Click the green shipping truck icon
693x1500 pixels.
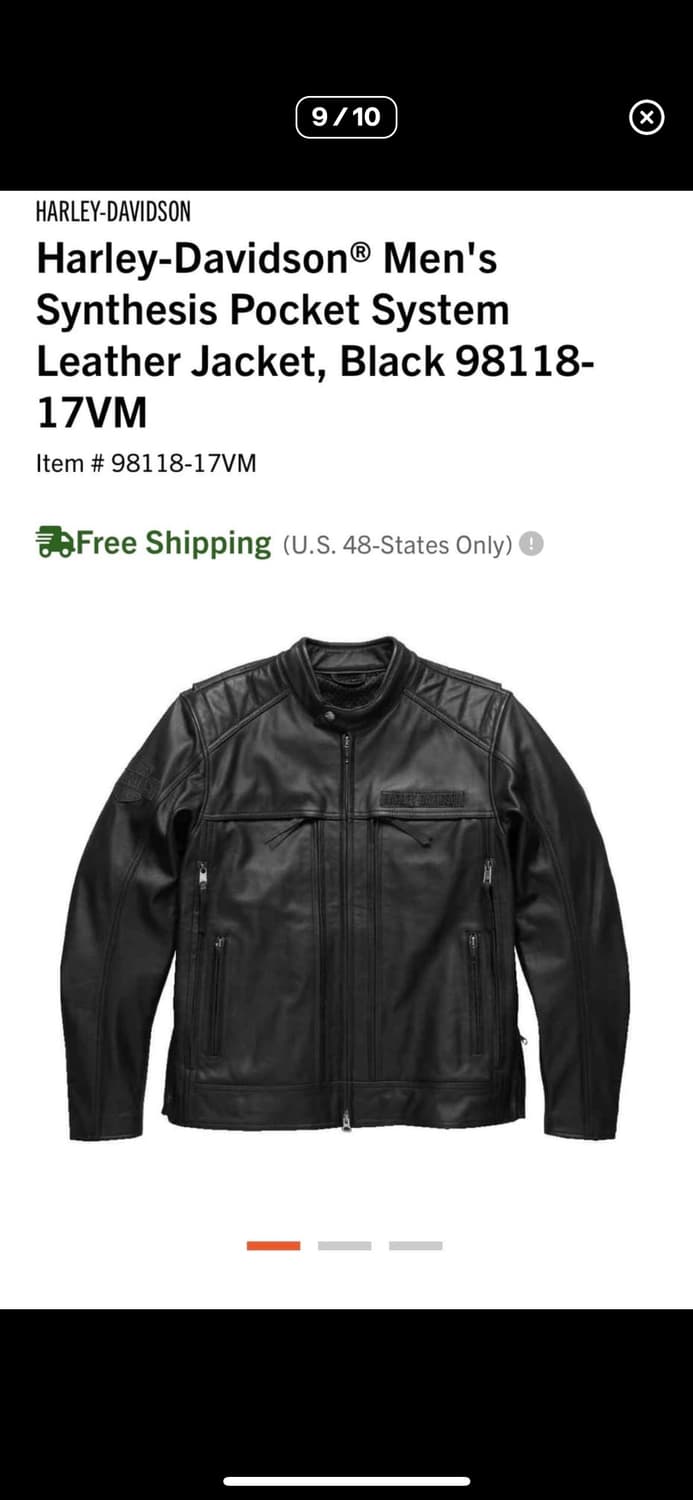(54, 543)
